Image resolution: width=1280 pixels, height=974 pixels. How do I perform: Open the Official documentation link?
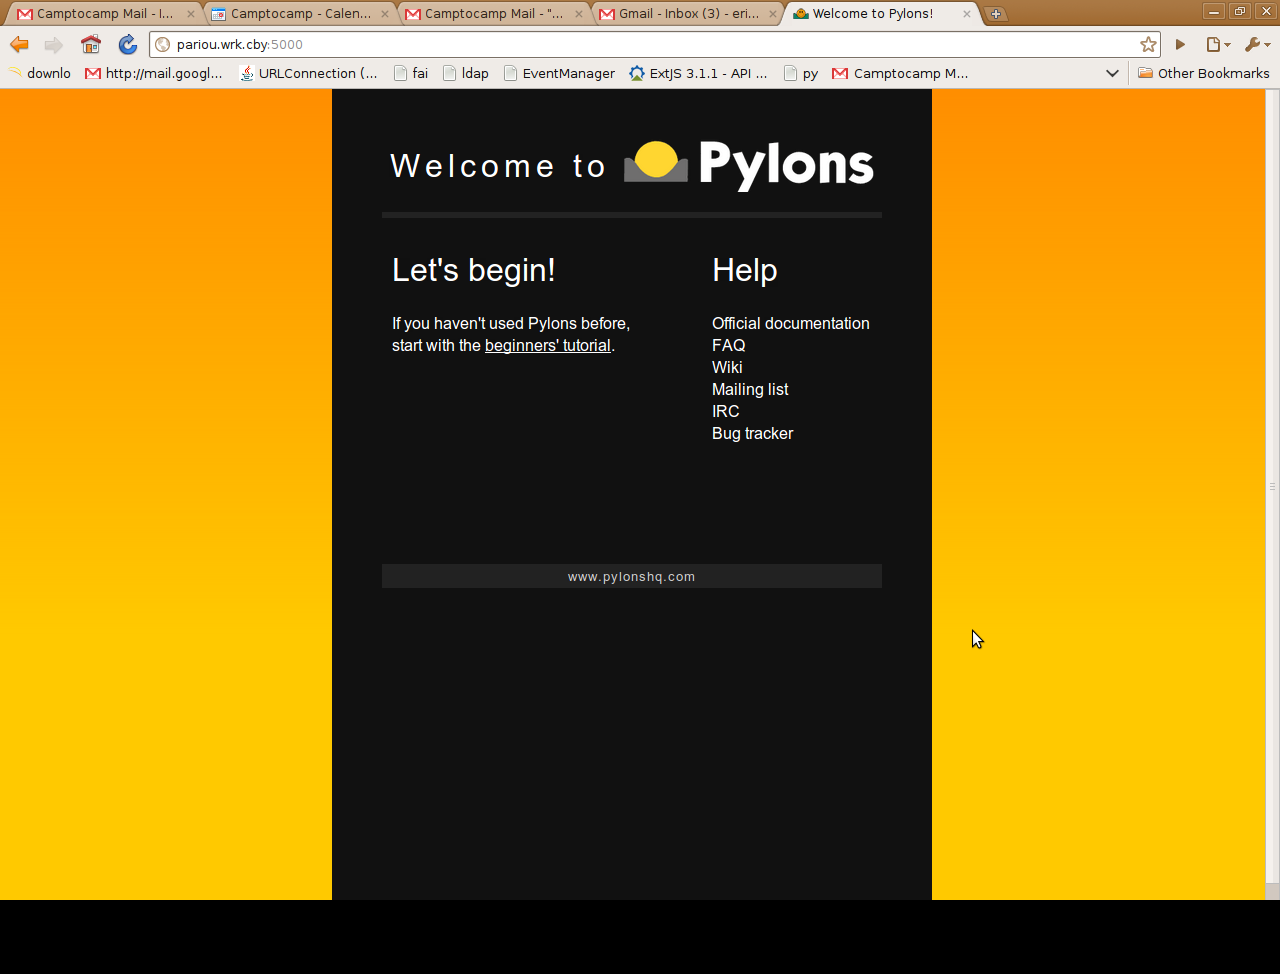coord(790,323)
